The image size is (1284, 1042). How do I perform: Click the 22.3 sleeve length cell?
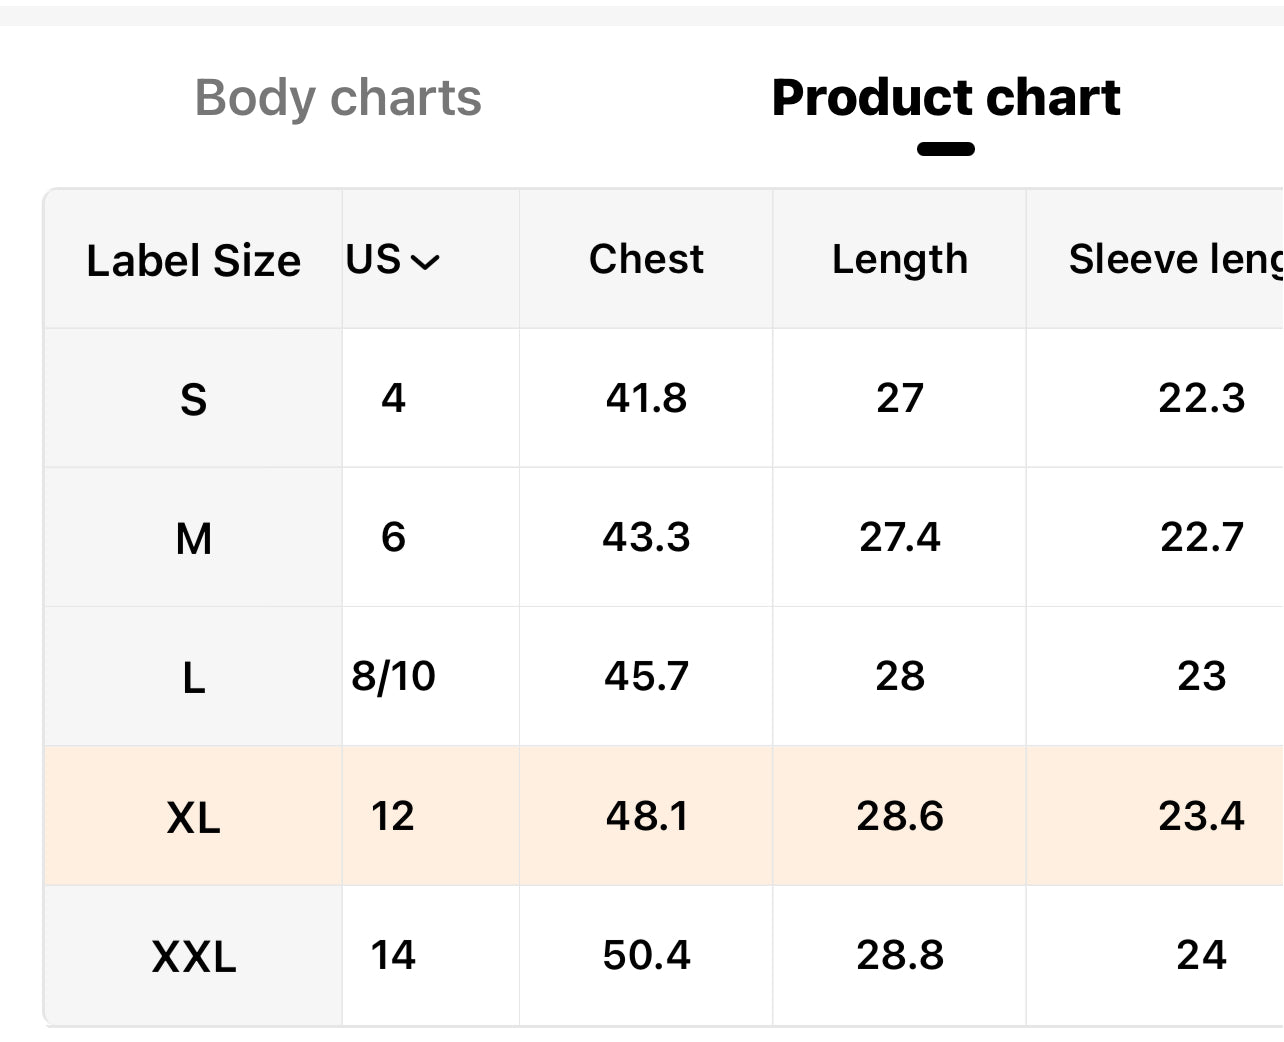tap(1201, 398)
